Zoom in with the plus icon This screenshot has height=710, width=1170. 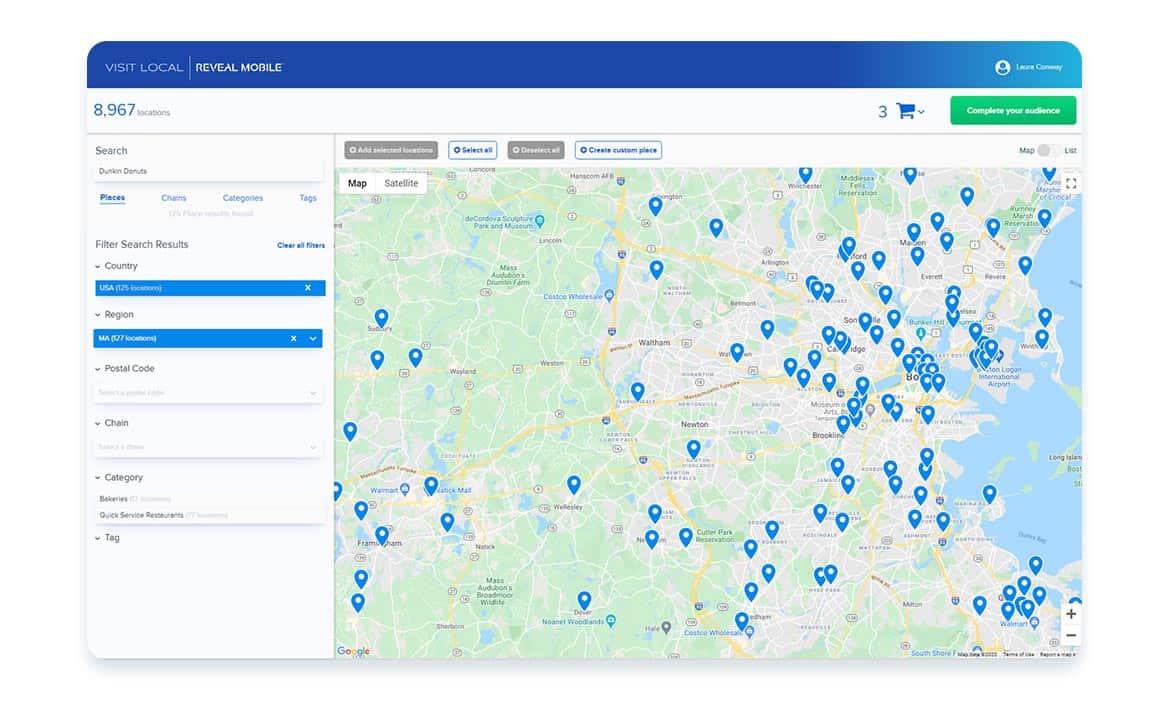1071,614
